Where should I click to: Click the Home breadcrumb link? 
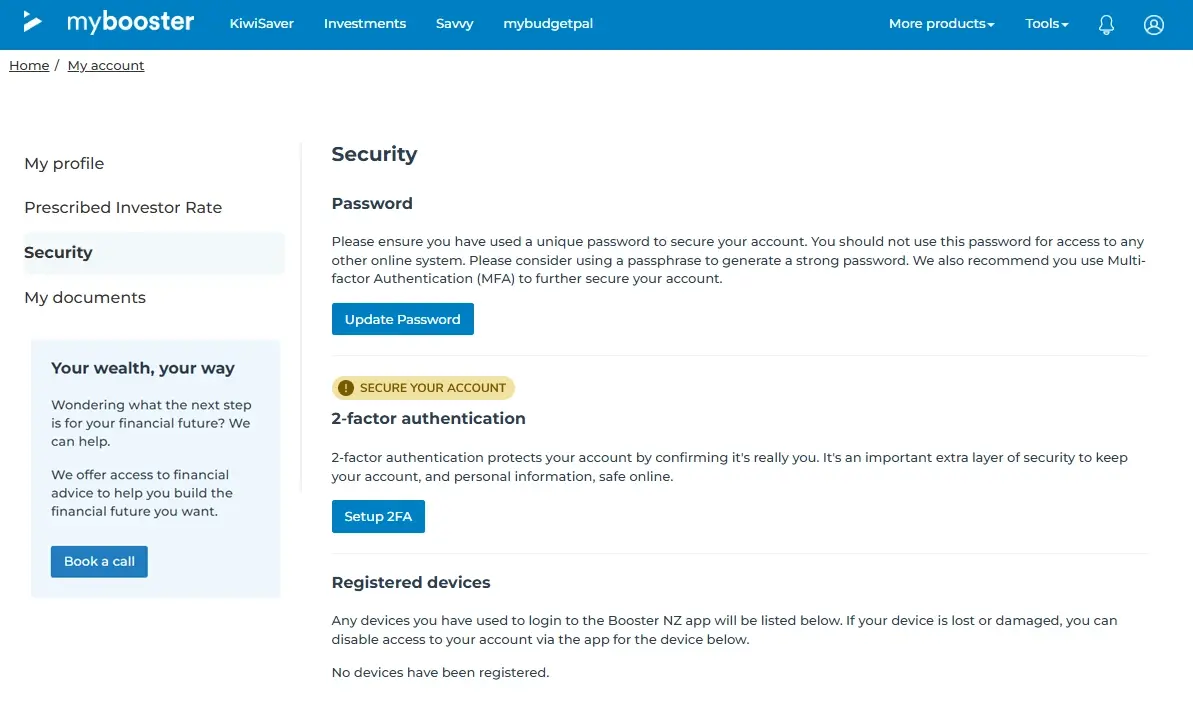pos(29,65)
